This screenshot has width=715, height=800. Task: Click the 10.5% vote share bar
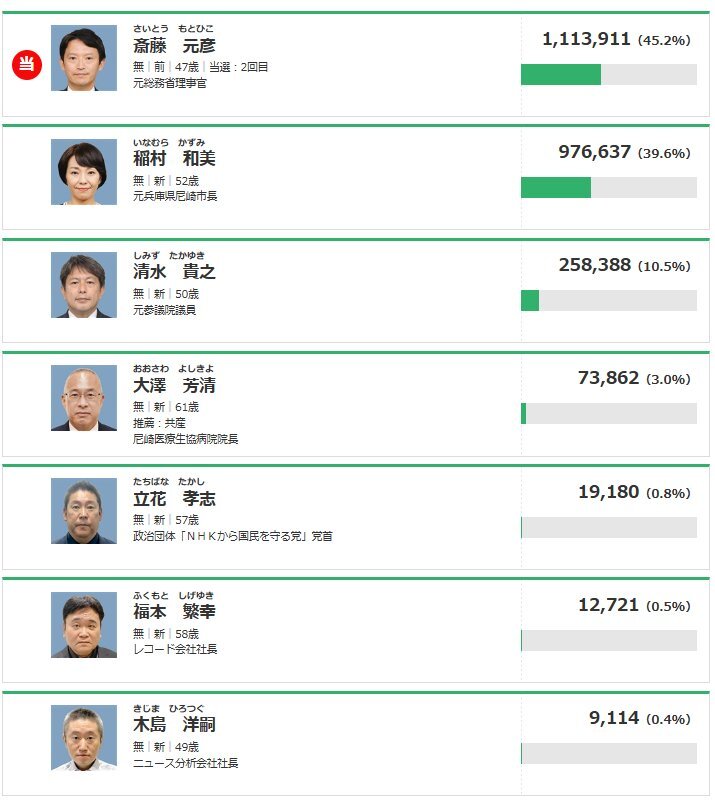609,301
